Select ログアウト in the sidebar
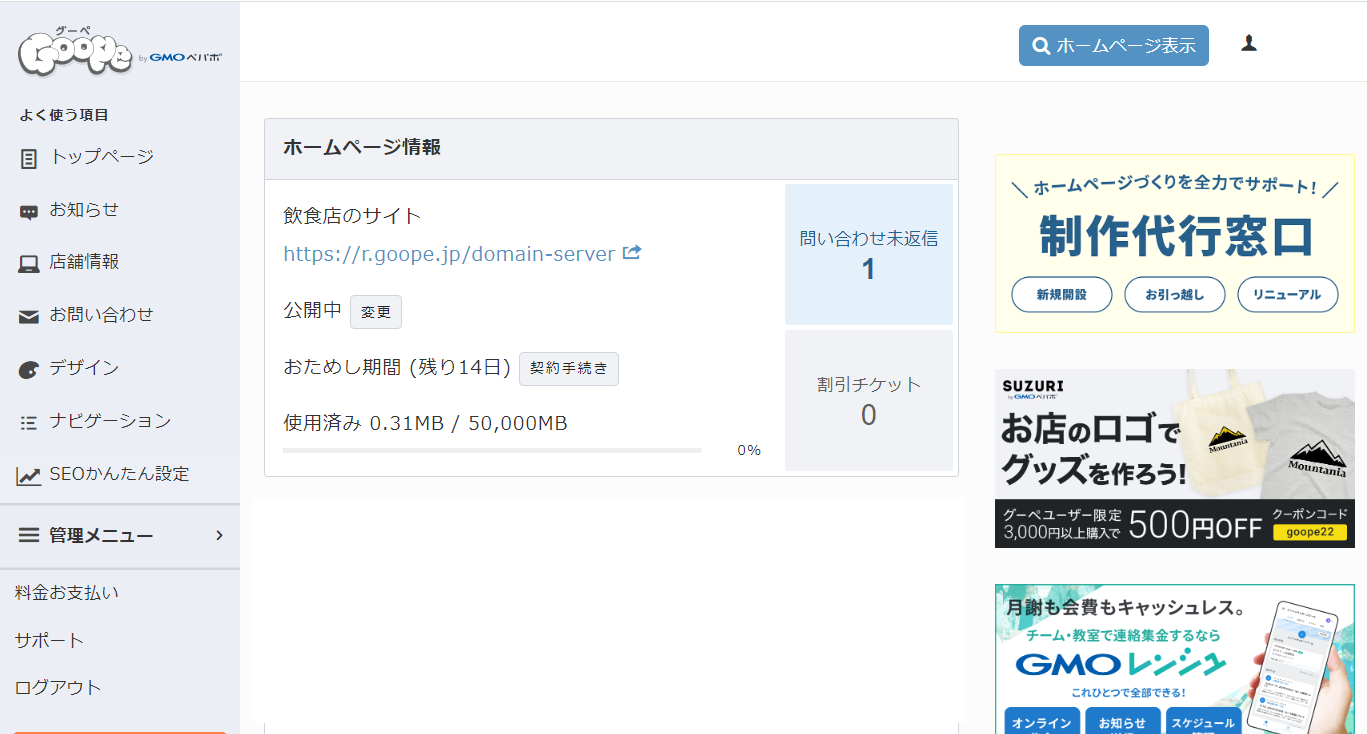 pyautogui.click(x=58, y=687)
